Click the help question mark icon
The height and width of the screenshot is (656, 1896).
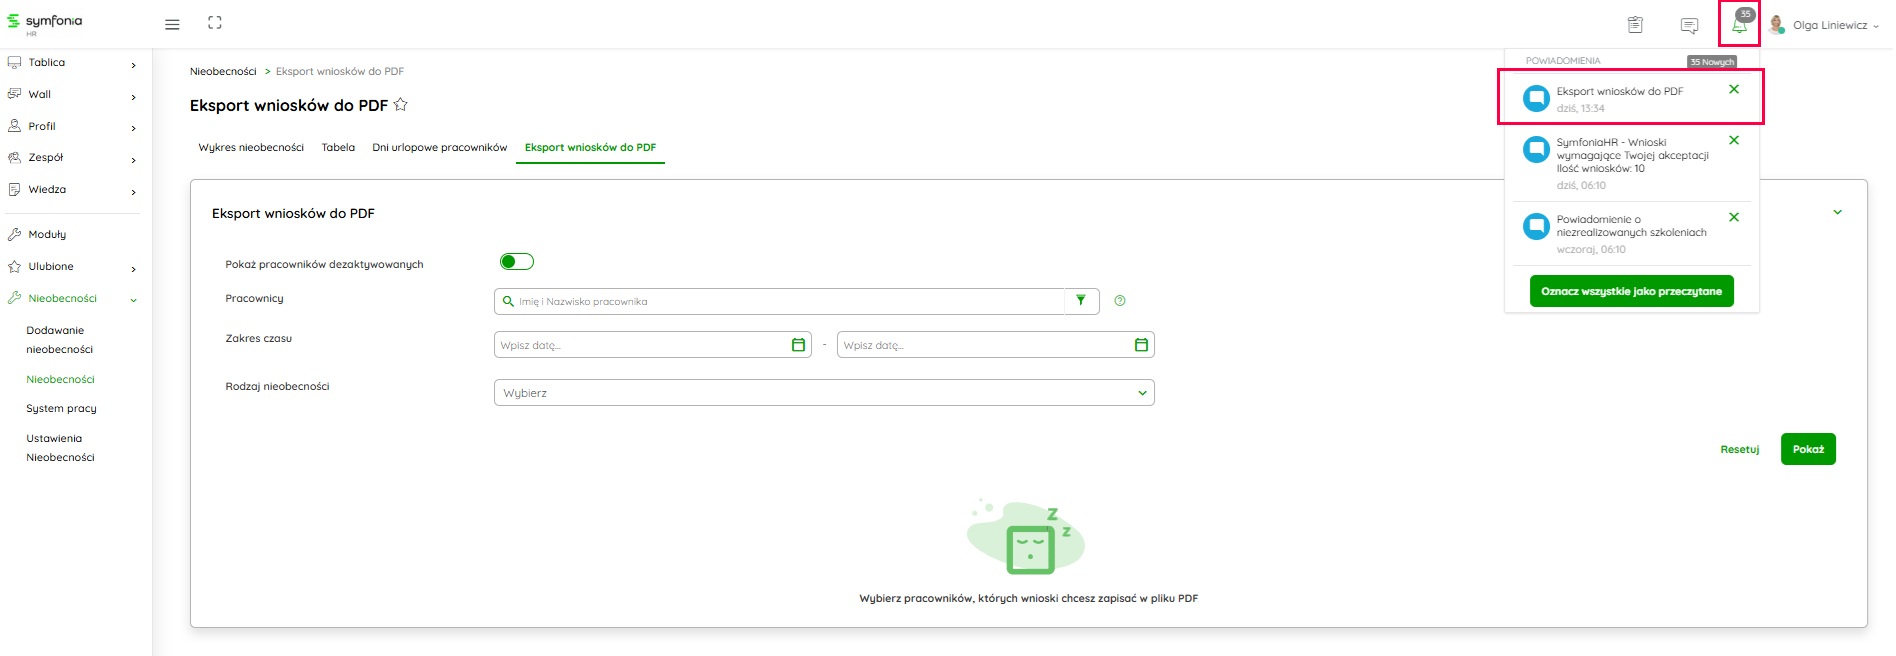click(x=1120, y=301)
